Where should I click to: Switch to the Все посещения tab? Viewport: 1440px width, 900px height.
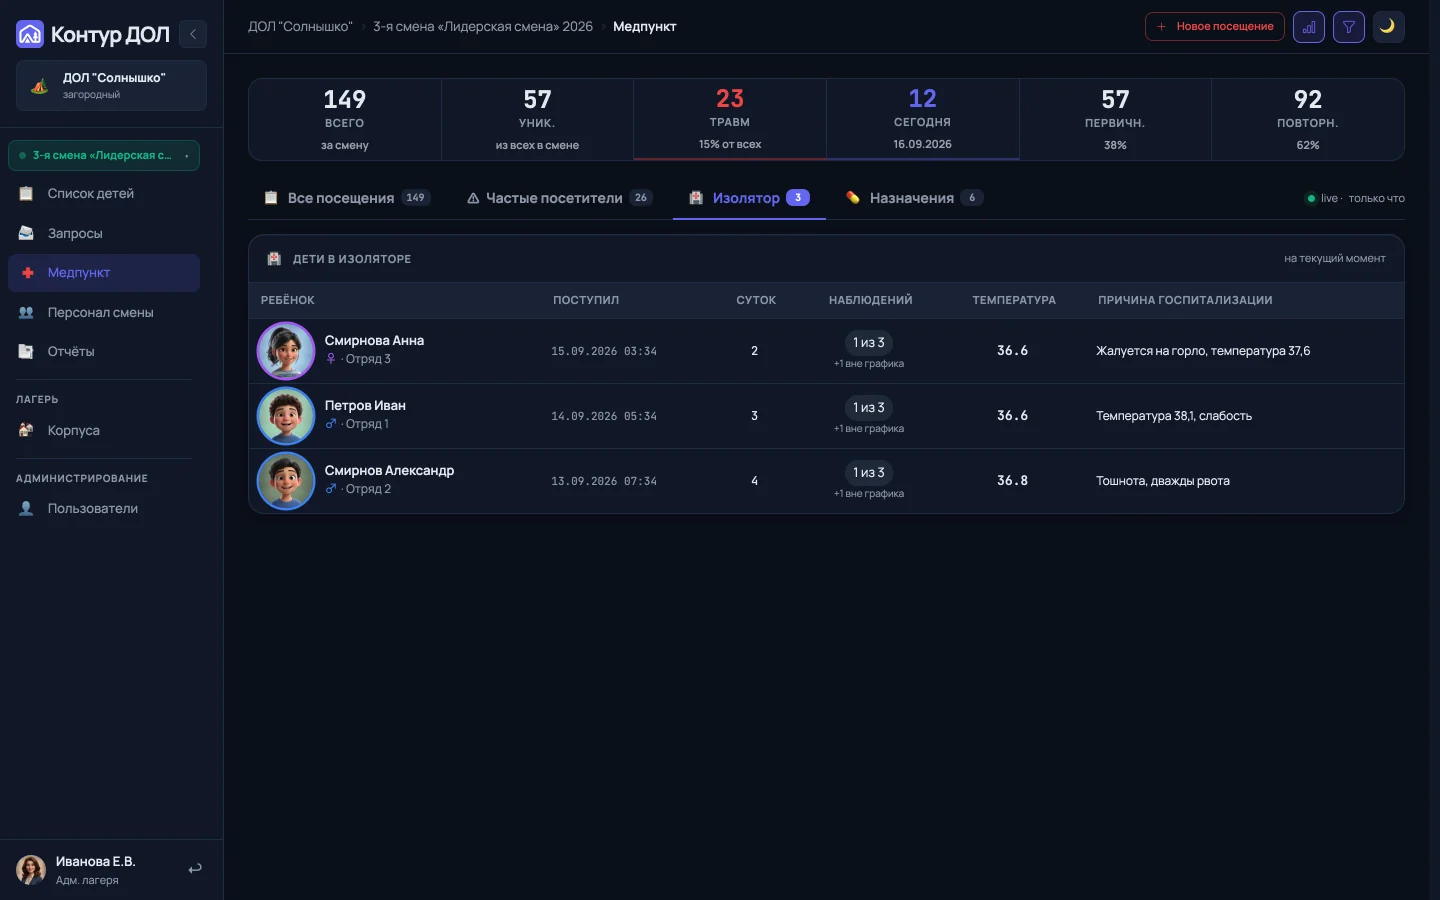pos(346,198)
